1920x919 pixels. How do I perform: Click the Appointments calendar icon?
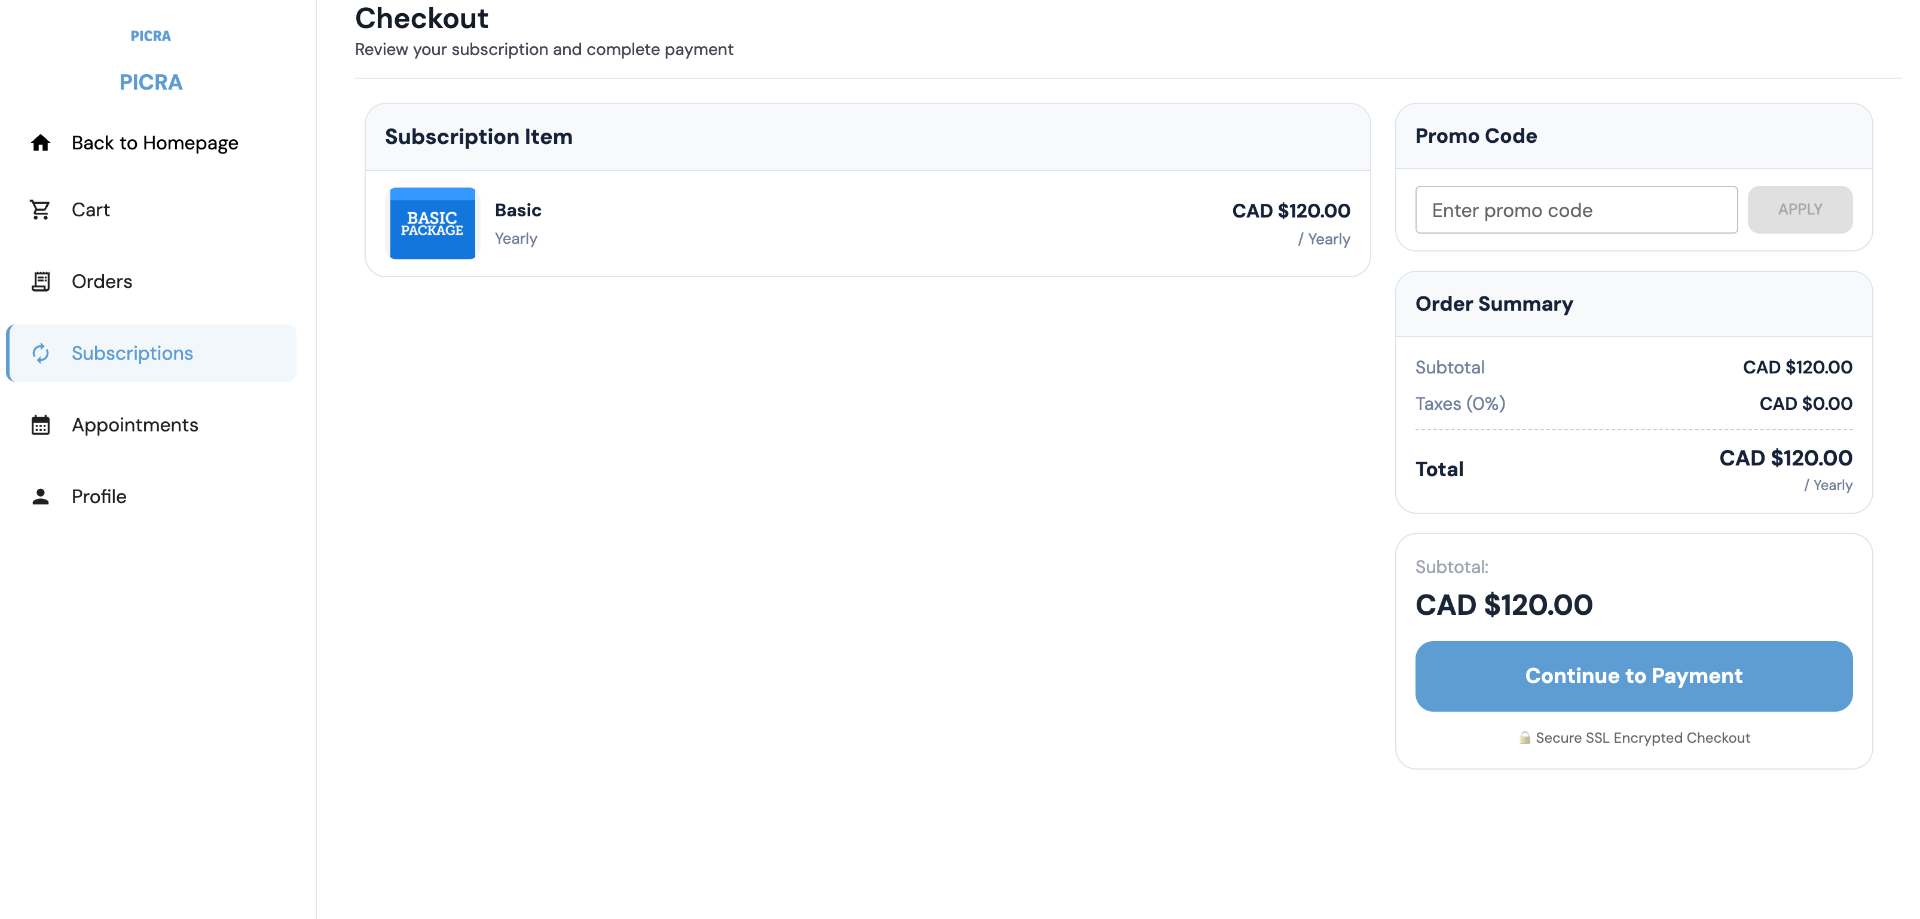[x=40, y=425]
